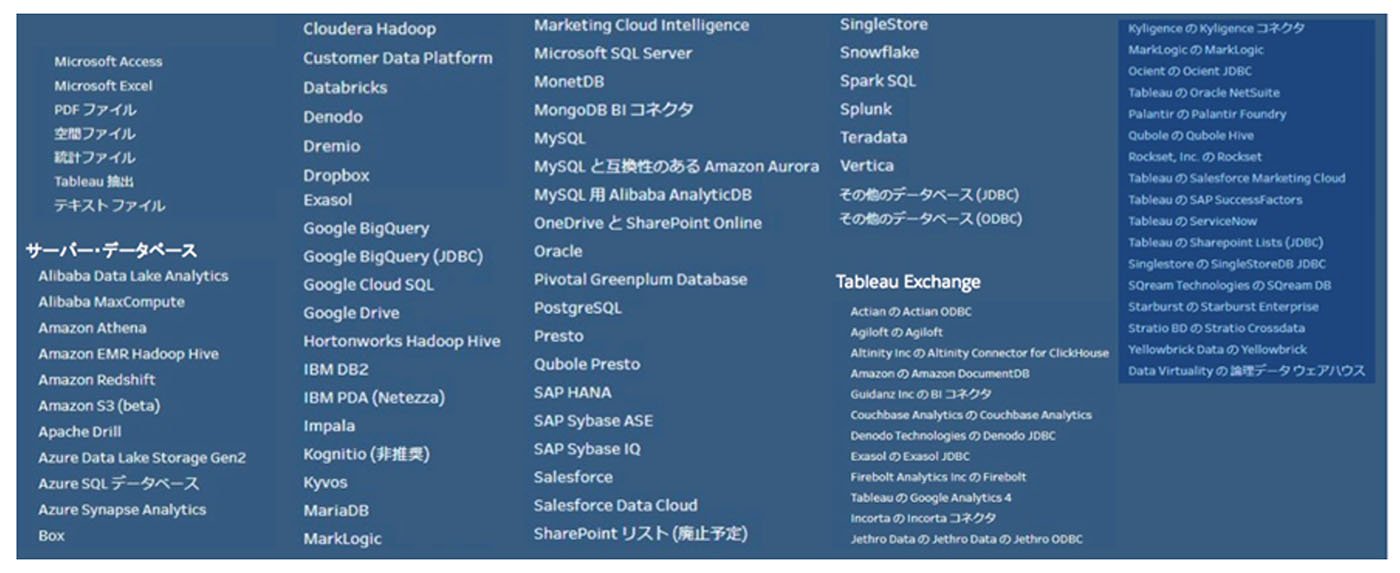Choose Amazon Redshift from the server list
Viewport: 1400px width, 573px height.
tap(96, 380)
